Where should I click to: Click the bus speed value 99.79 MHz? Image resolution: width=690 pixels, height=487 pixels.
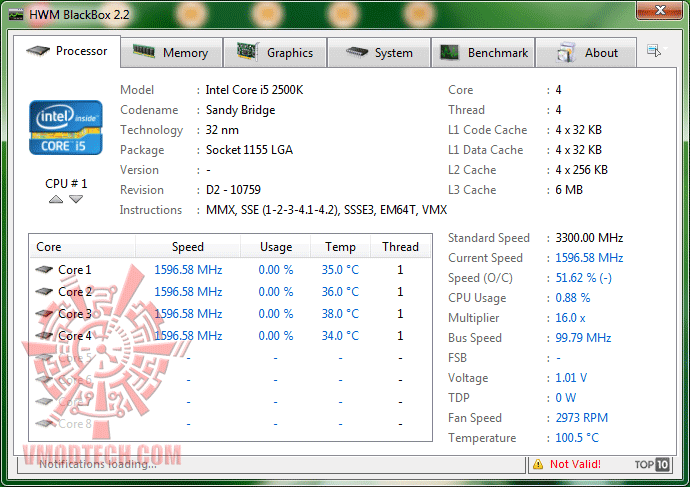[x=583, y=338]
